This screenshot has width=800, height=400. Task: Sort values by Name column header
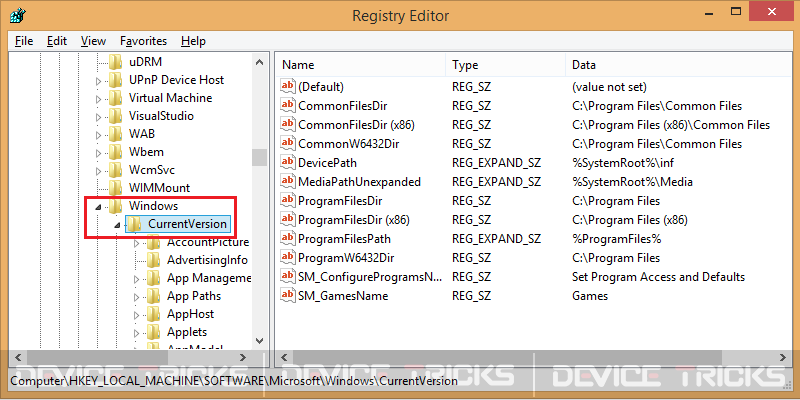coord(361,65)
